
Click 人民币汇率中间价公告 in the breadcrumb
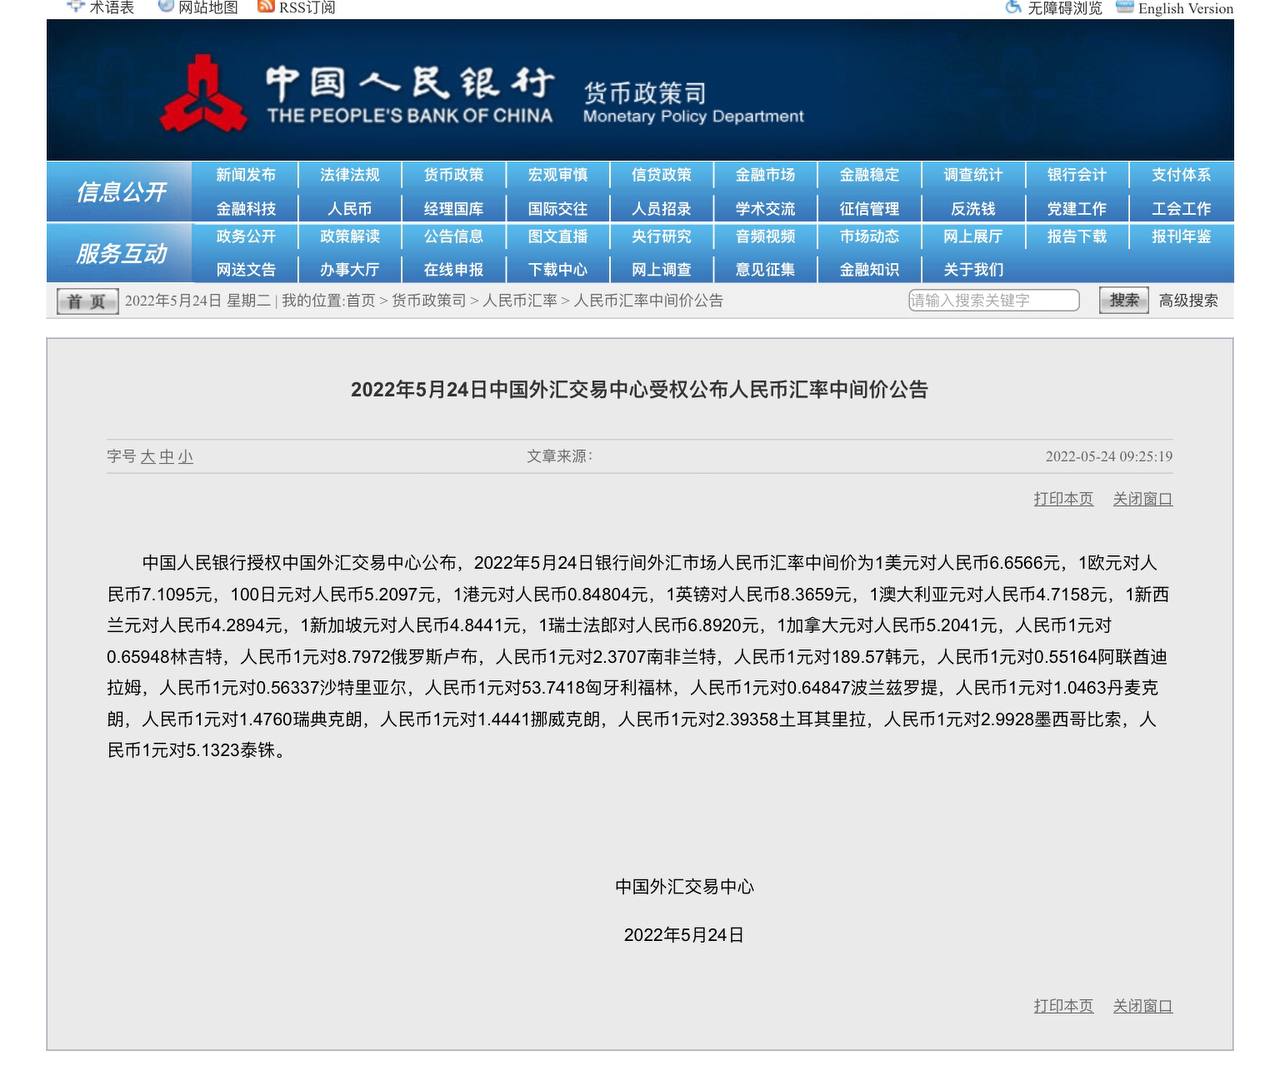(x=648, y=301)
